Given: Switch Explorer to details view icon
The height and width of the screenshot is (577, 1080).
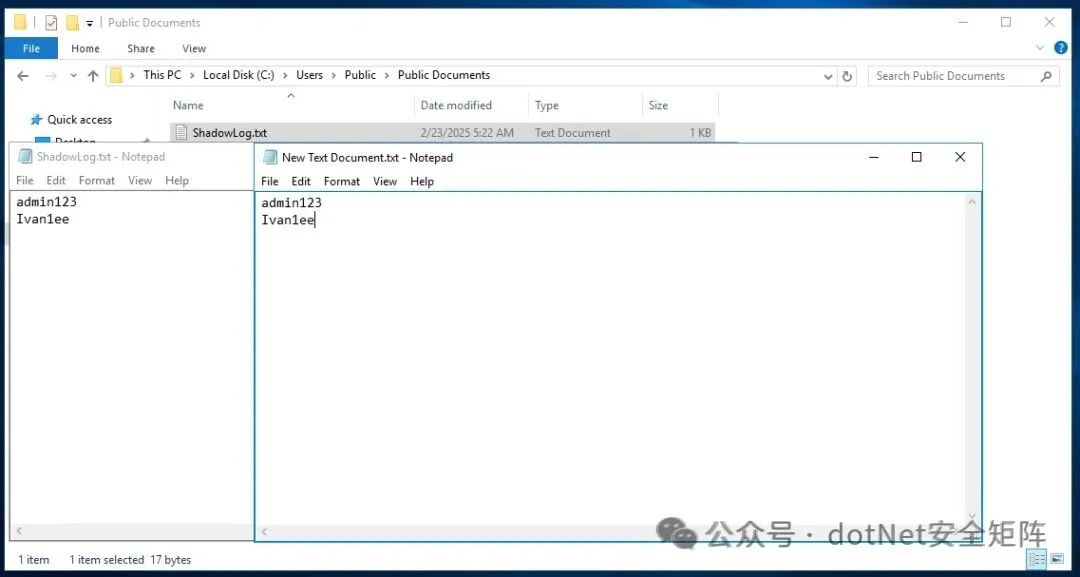Looking at the screenshot, I should [x=1036, y=559].
